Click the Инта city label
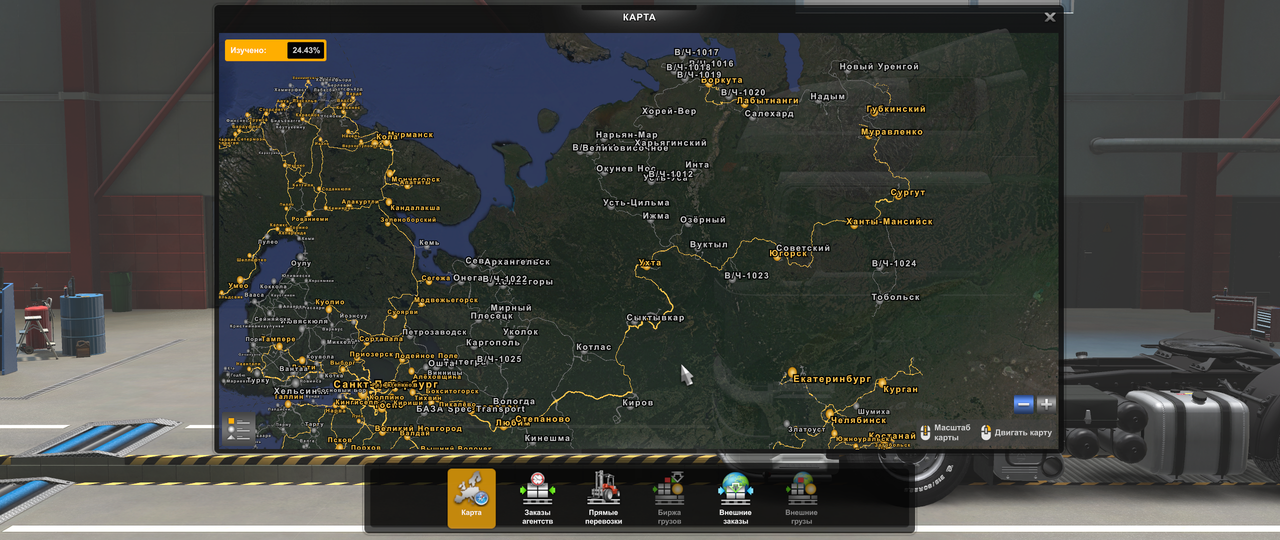The height and width of the screenshot is (540, 1280). click(x=697, y=165)
